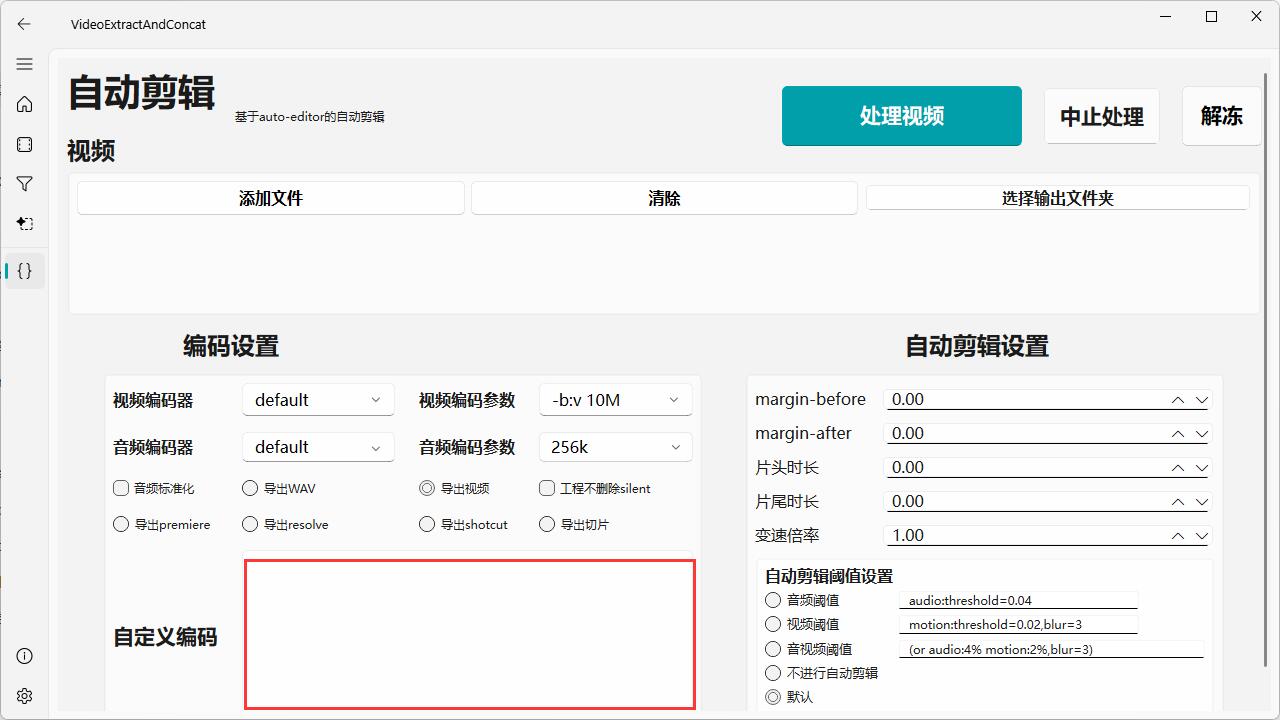
Task: Open the Home page icon
Action: pos(25,104)
